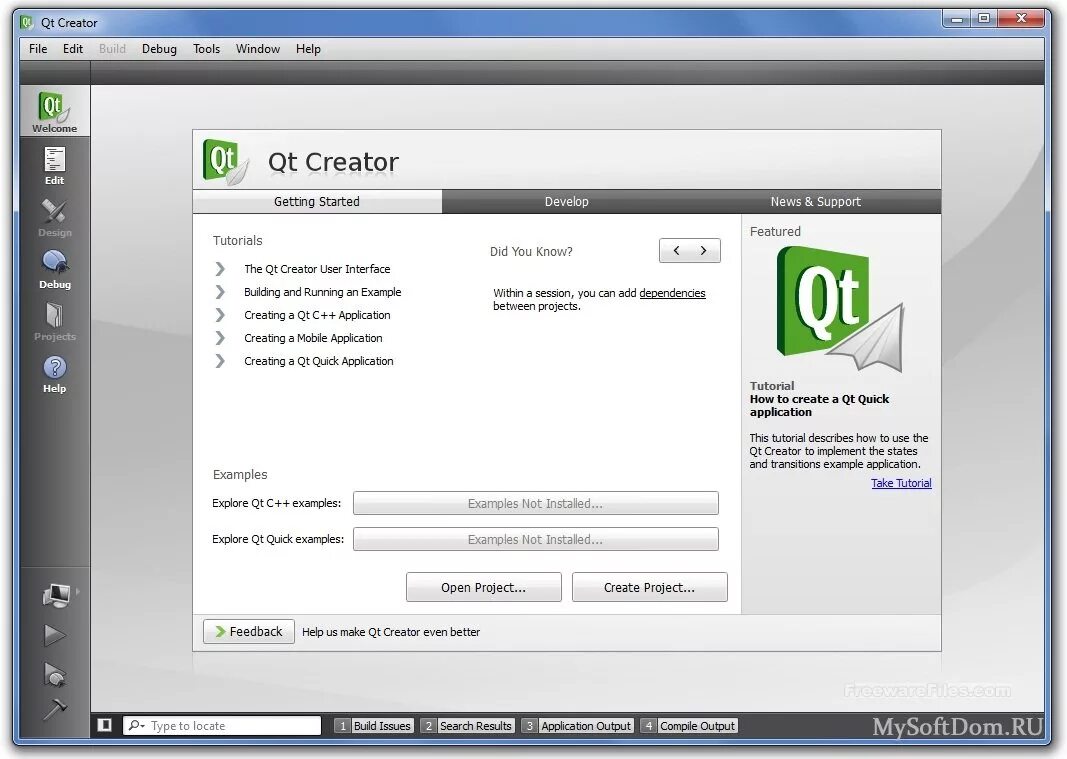The image size is (1067, 759).
Task: Expand chevron beside The Qt Creator User Interface
Action: pos(220,269)
